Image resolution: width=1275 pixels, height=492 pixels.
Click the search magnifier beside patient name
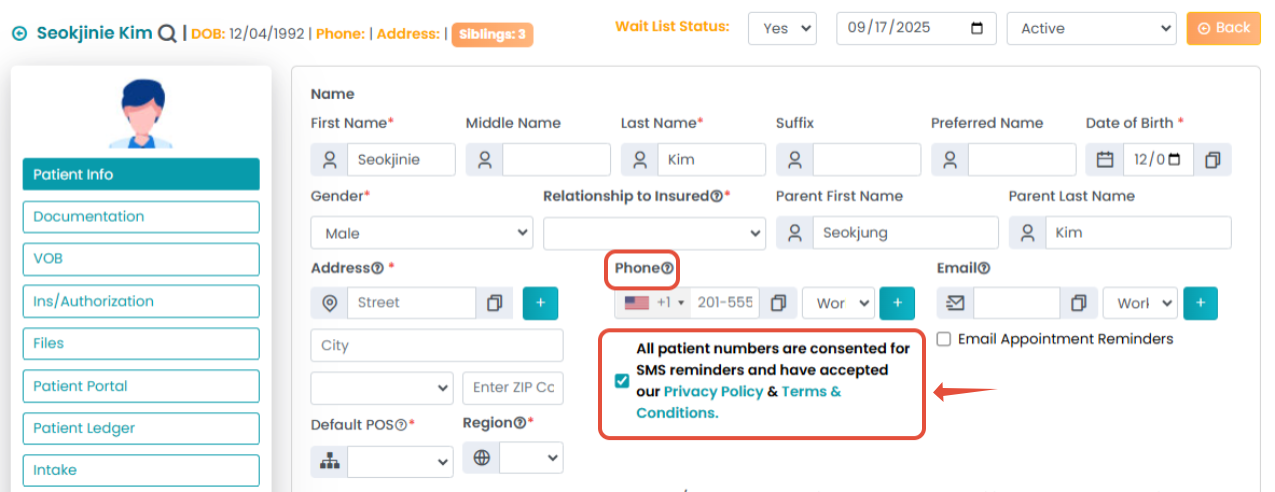tap(167, 33)
